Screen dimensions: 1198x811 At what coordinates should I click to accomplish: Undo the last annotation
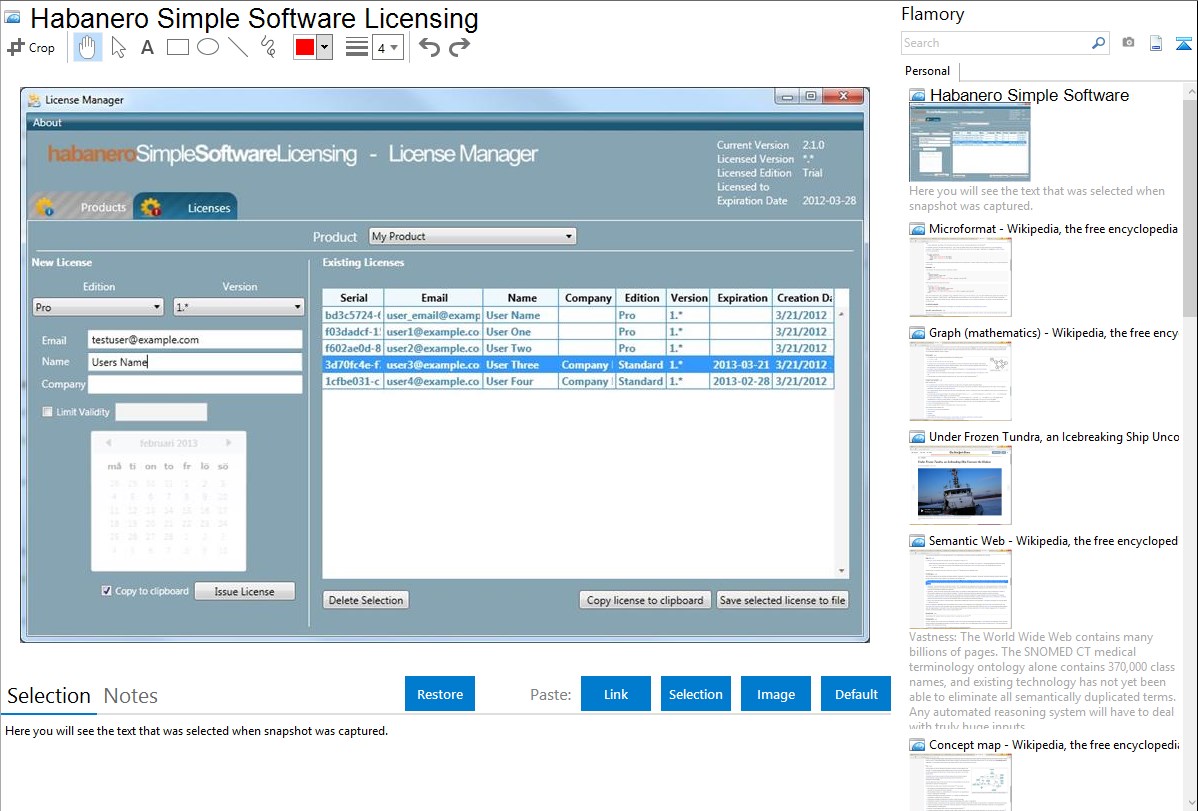point(429,47)
